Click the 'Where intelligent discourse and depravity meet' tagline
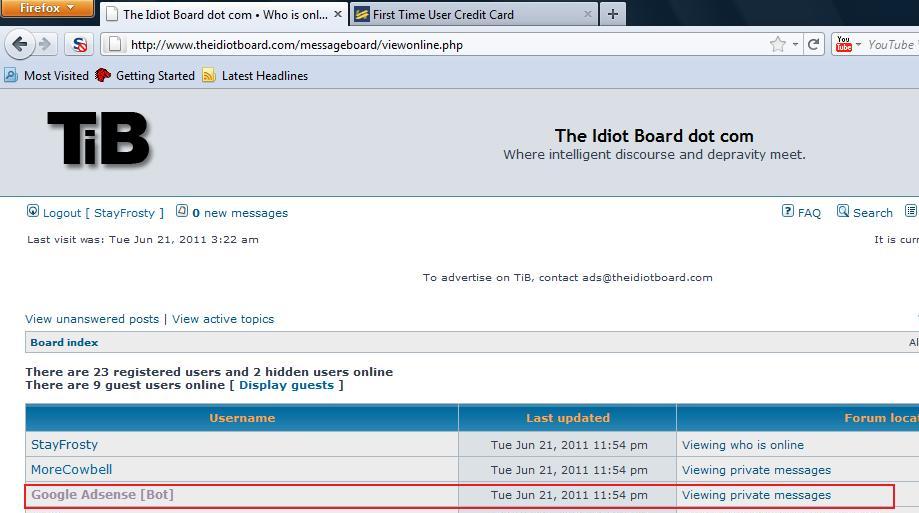 pyautogui.click(x=654, y=154)
